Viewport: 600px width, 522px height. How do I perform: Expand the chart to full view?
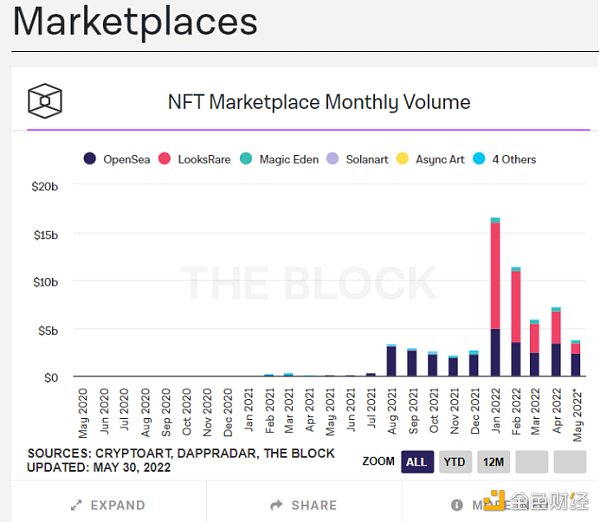pyautogui.click(x=109, y=505)
